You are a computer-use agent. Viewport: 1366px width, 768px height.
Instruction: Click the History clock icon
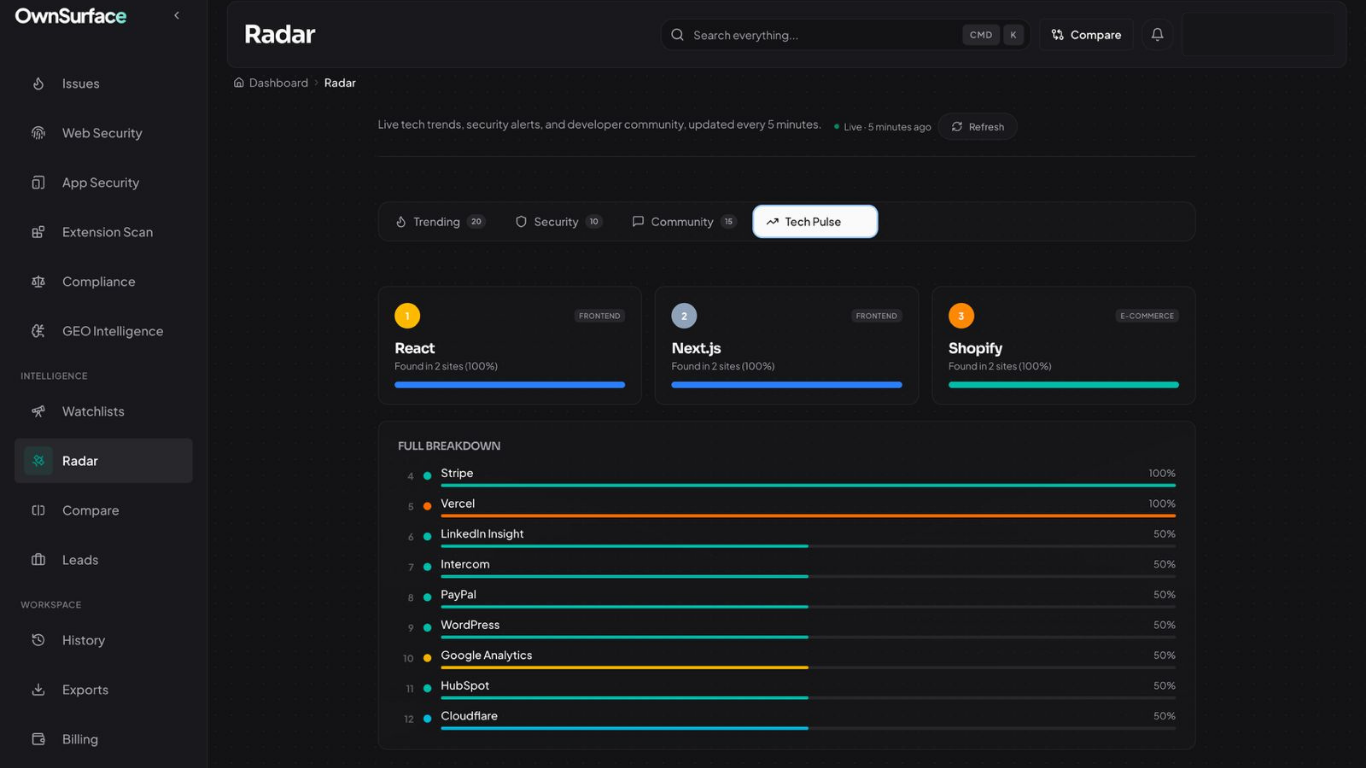[38, 640]
